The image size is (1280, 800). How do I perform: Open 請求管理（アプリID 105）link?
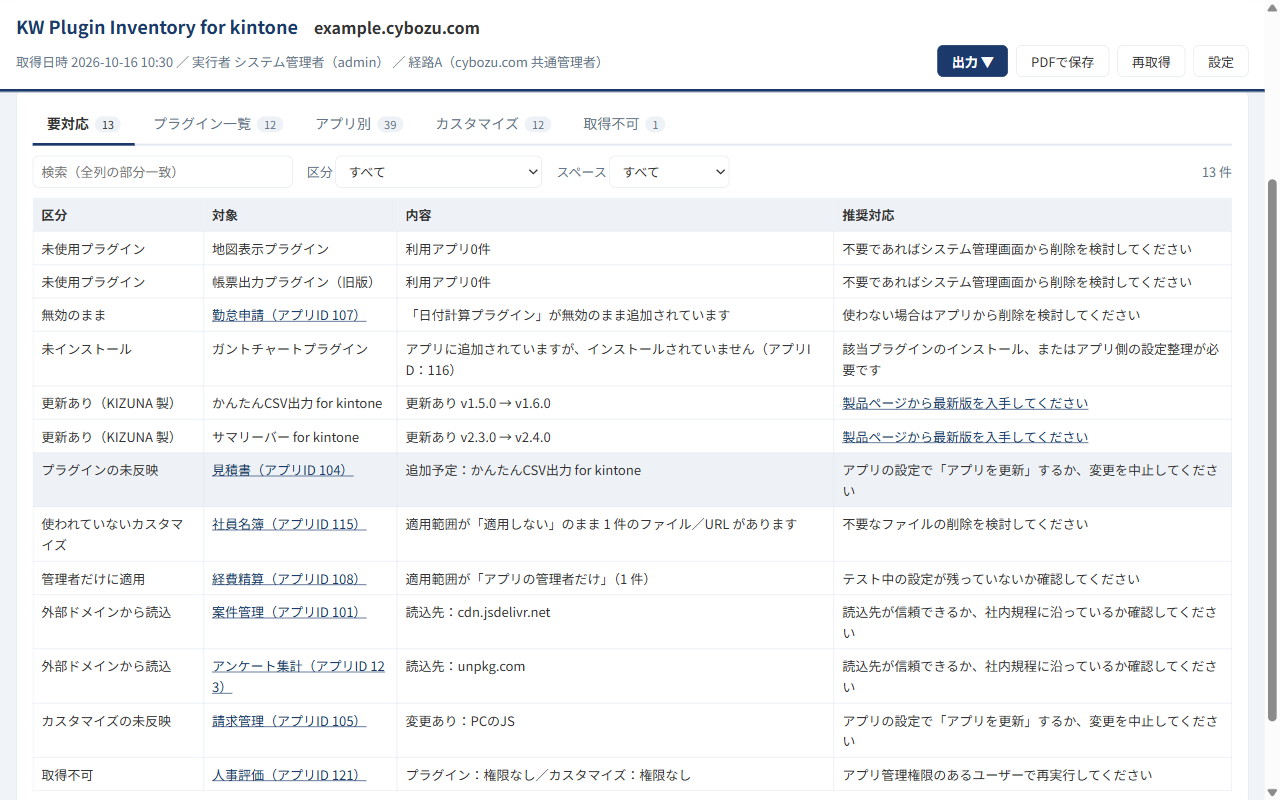[289, 721]
